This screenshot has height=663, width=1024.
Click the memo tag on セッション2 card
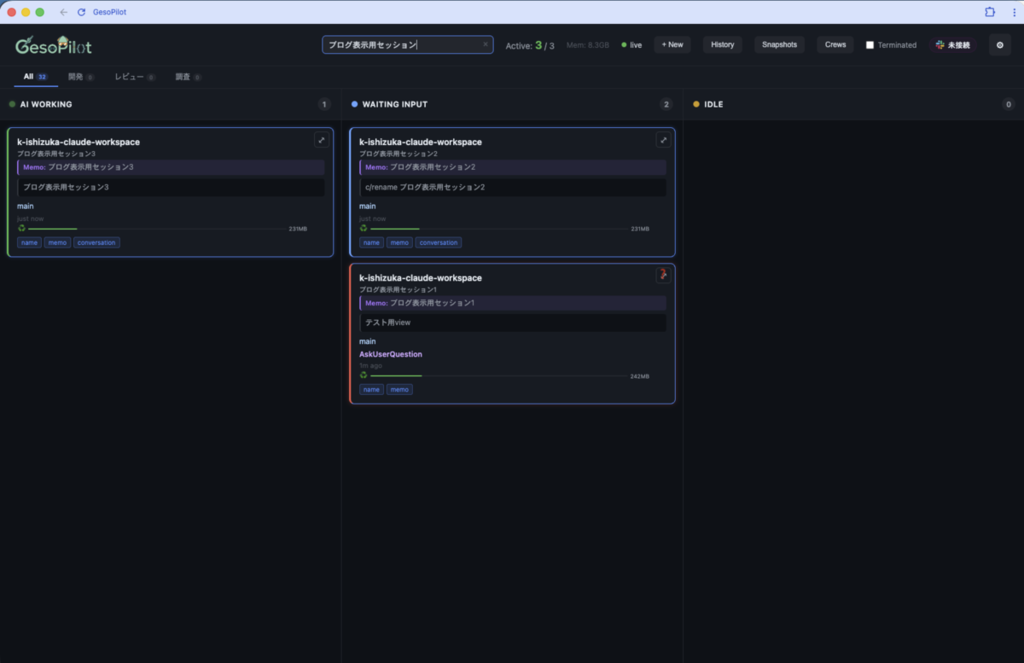[400, 242]
